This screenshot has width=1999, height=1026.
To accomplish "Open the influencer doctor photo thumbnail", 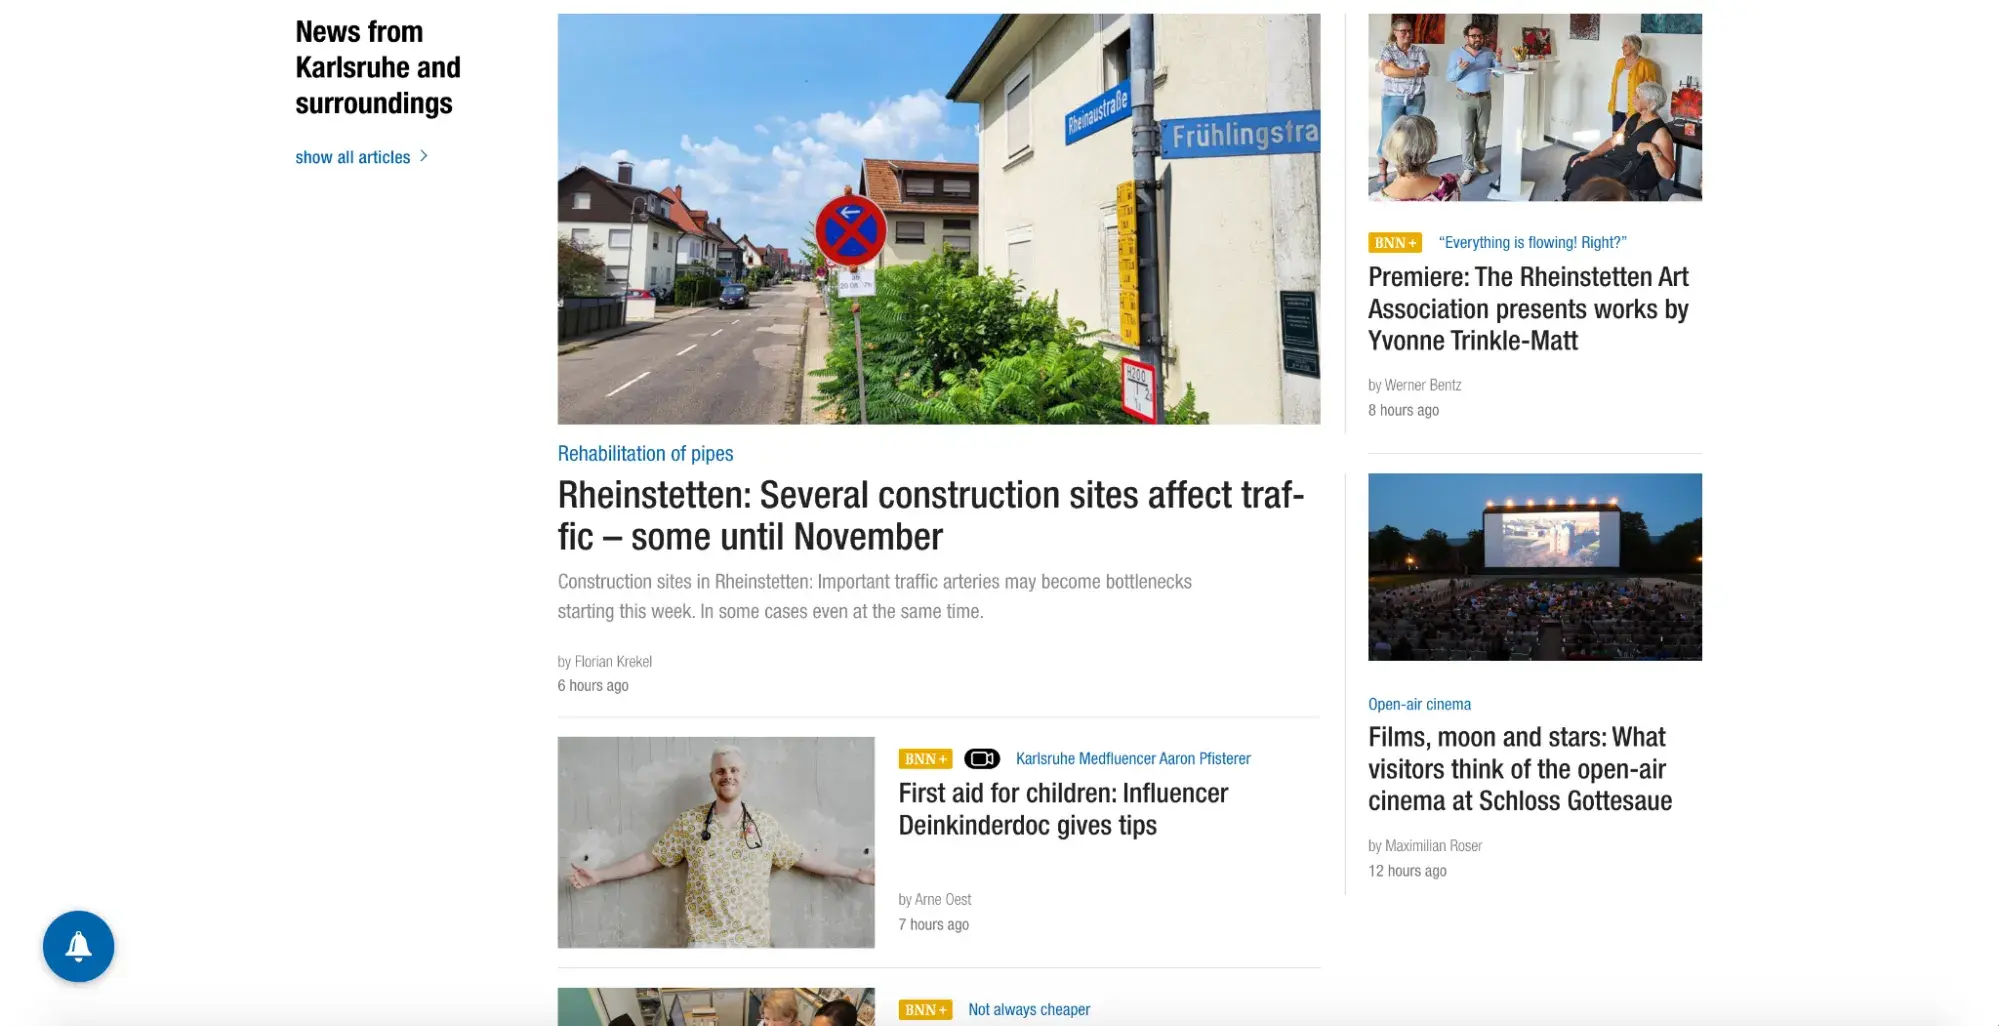I will (x=716, y=842).
